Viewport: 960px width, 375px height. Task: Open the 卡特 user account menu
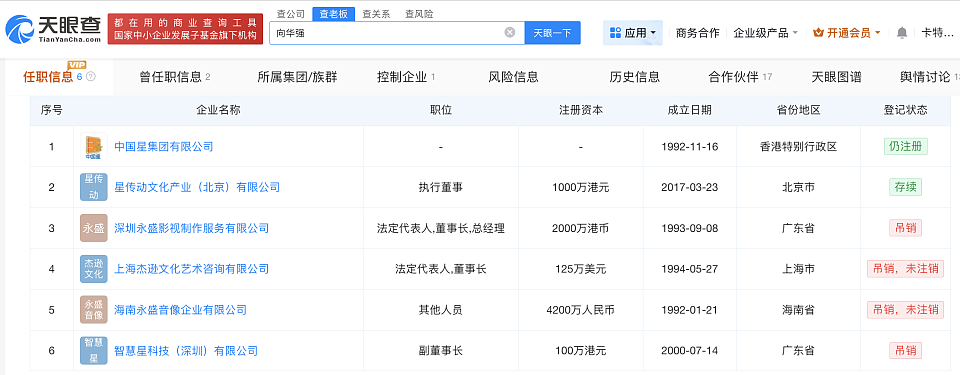coord(937,32)
